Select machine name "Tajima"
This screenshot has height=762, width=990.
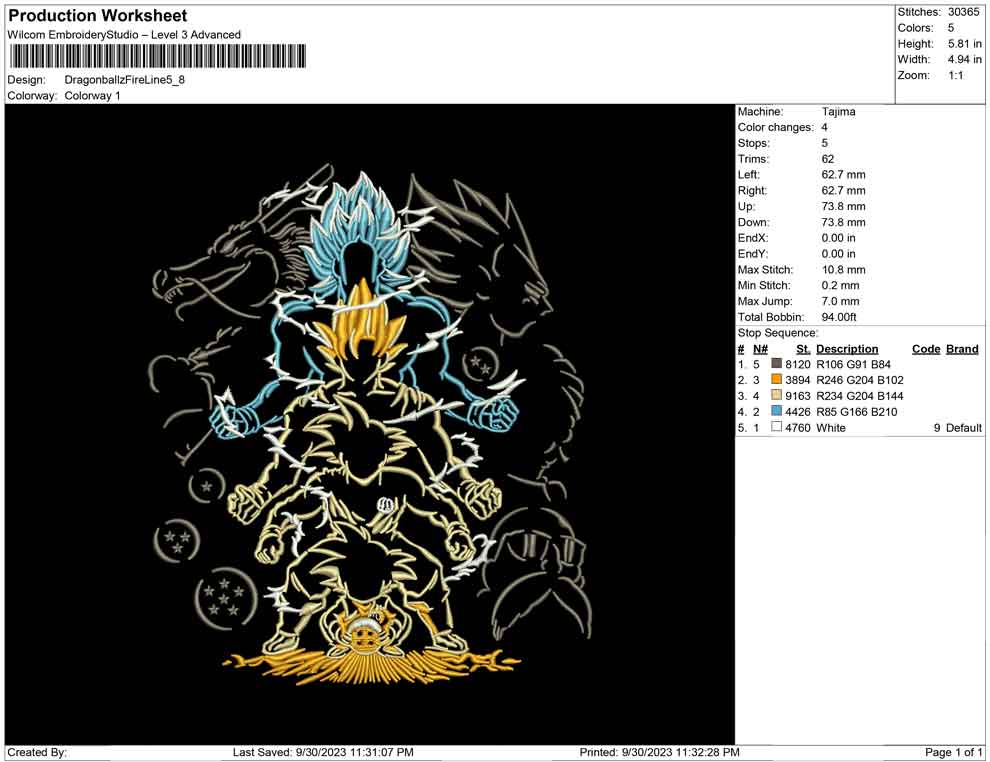(838, 112)
